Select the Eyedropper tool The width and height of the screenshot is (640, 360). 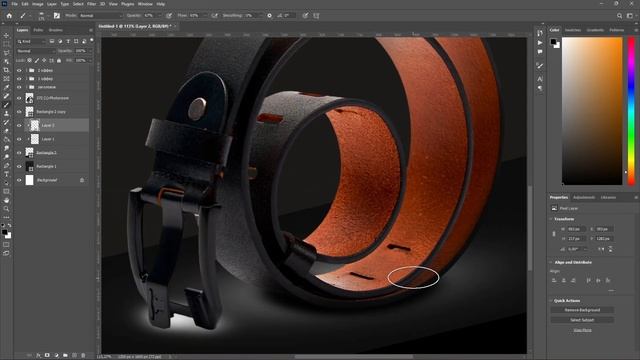coord(6,87)
